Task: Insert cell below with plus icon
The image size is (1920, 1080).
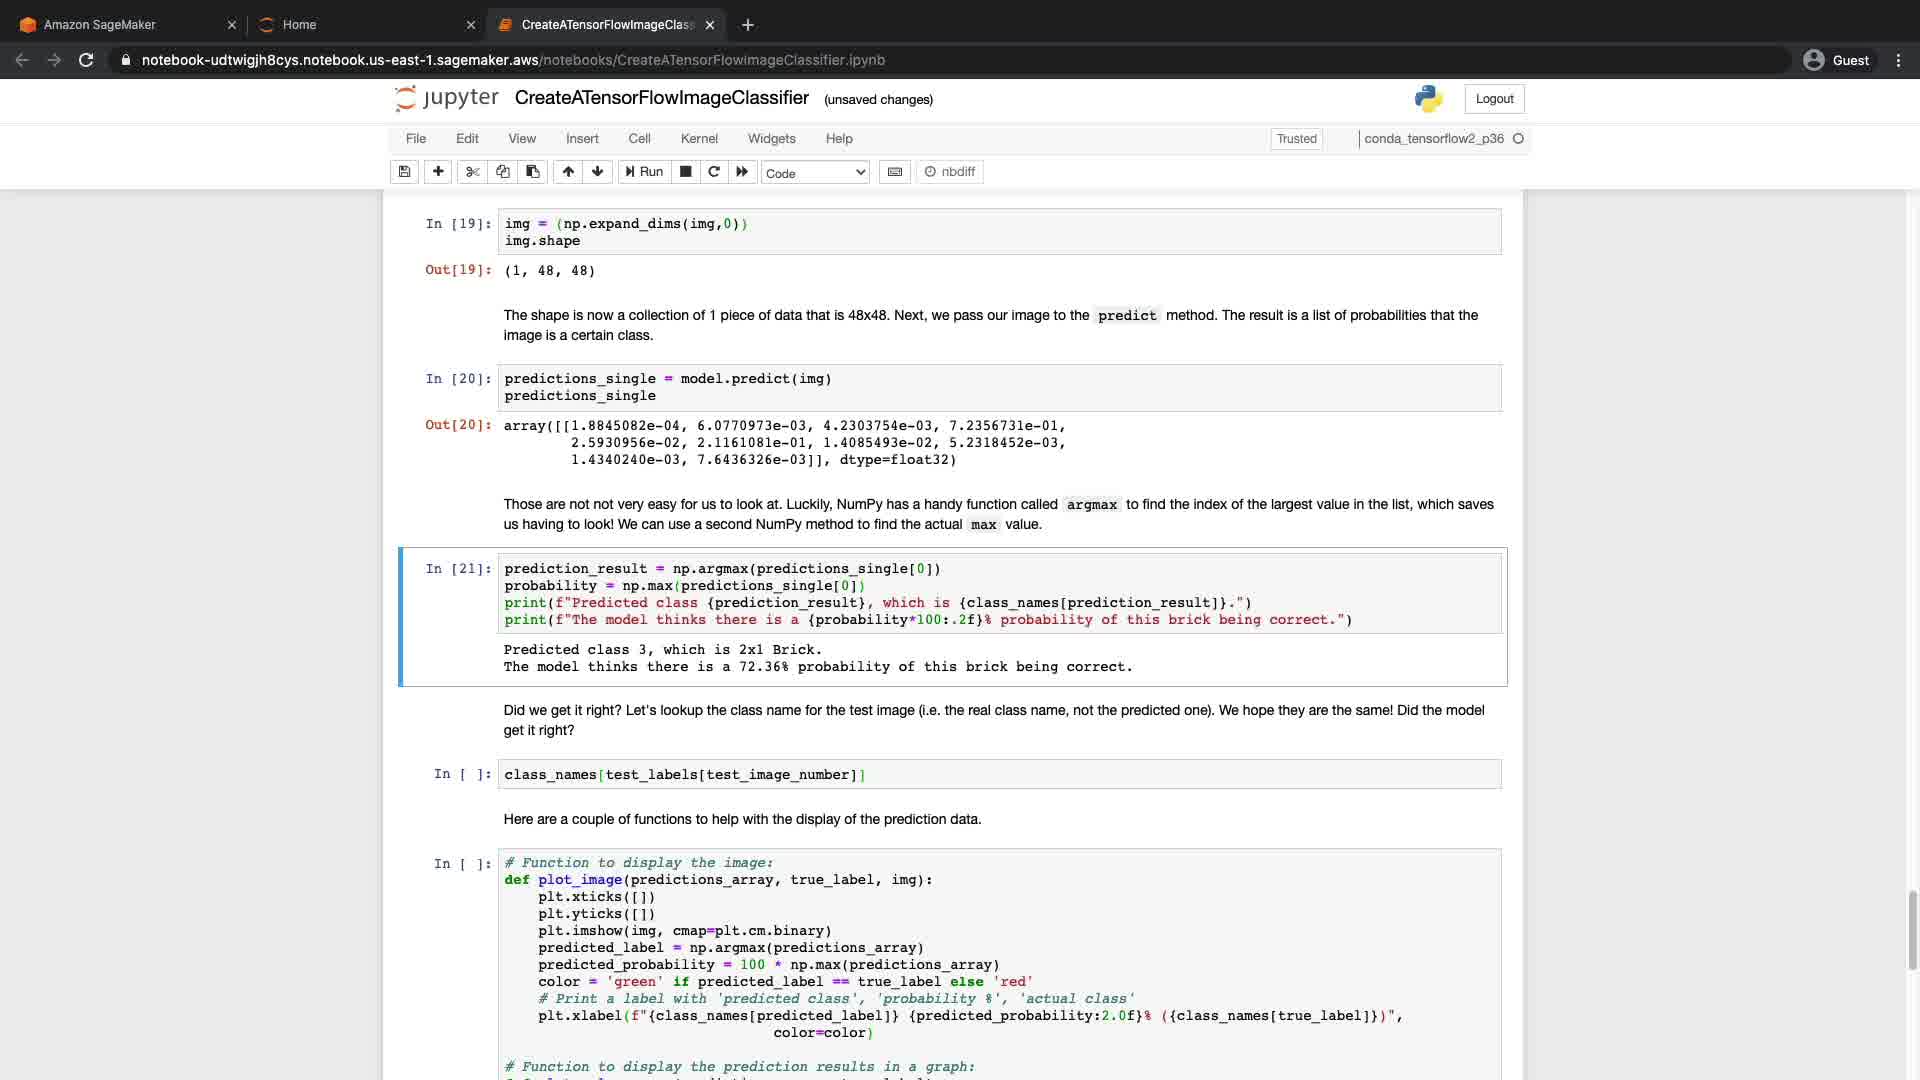Action: 438,172
